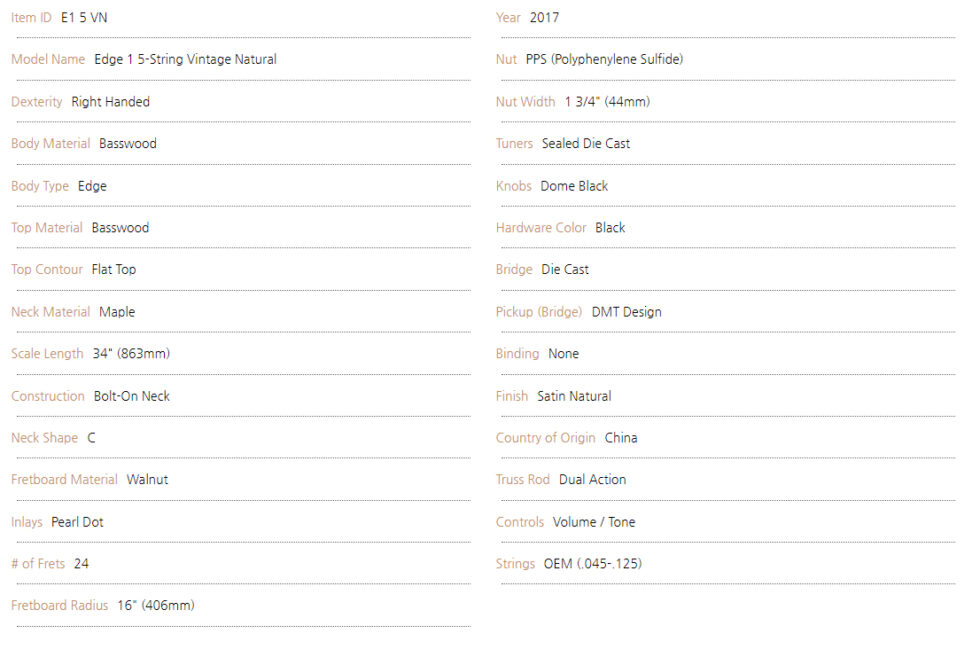This screenshot has height=657, width=980.
Task: Click the Top Contour Flat Top text
Action: 114,269
